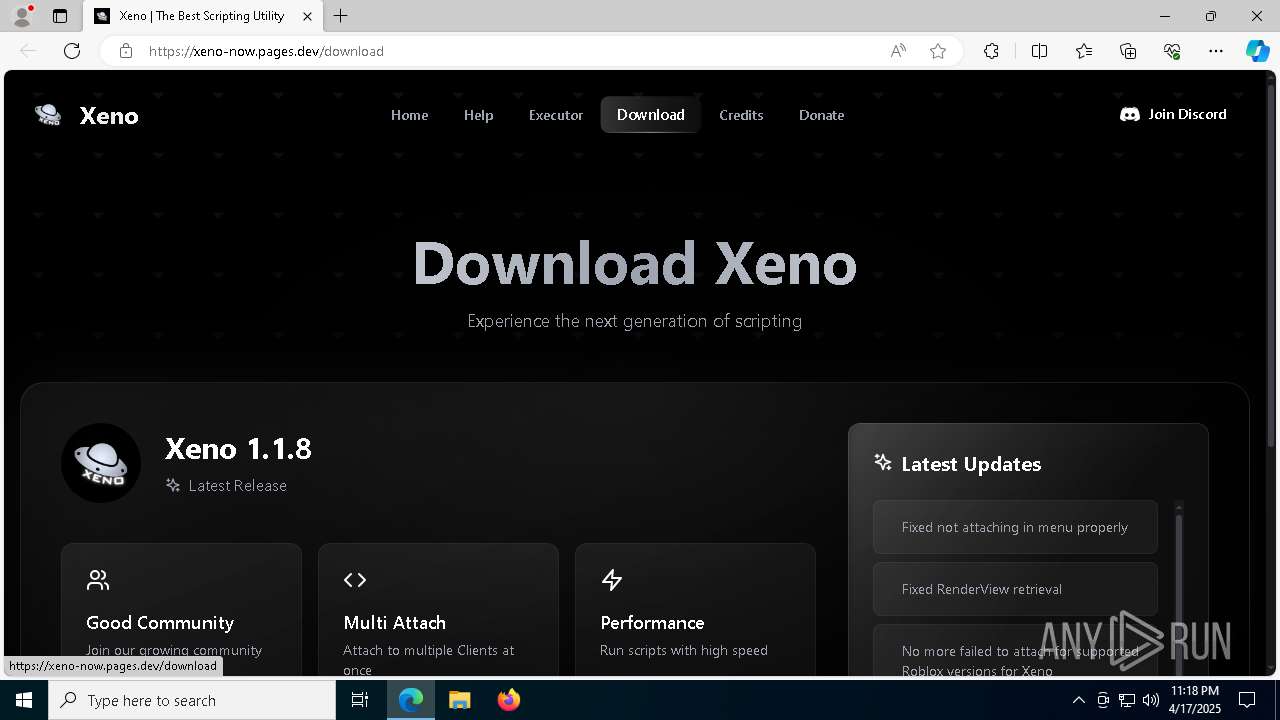The height and width of the screenshot is (720, 1280).
Task: Click the Performance card title
Action: 652,622
